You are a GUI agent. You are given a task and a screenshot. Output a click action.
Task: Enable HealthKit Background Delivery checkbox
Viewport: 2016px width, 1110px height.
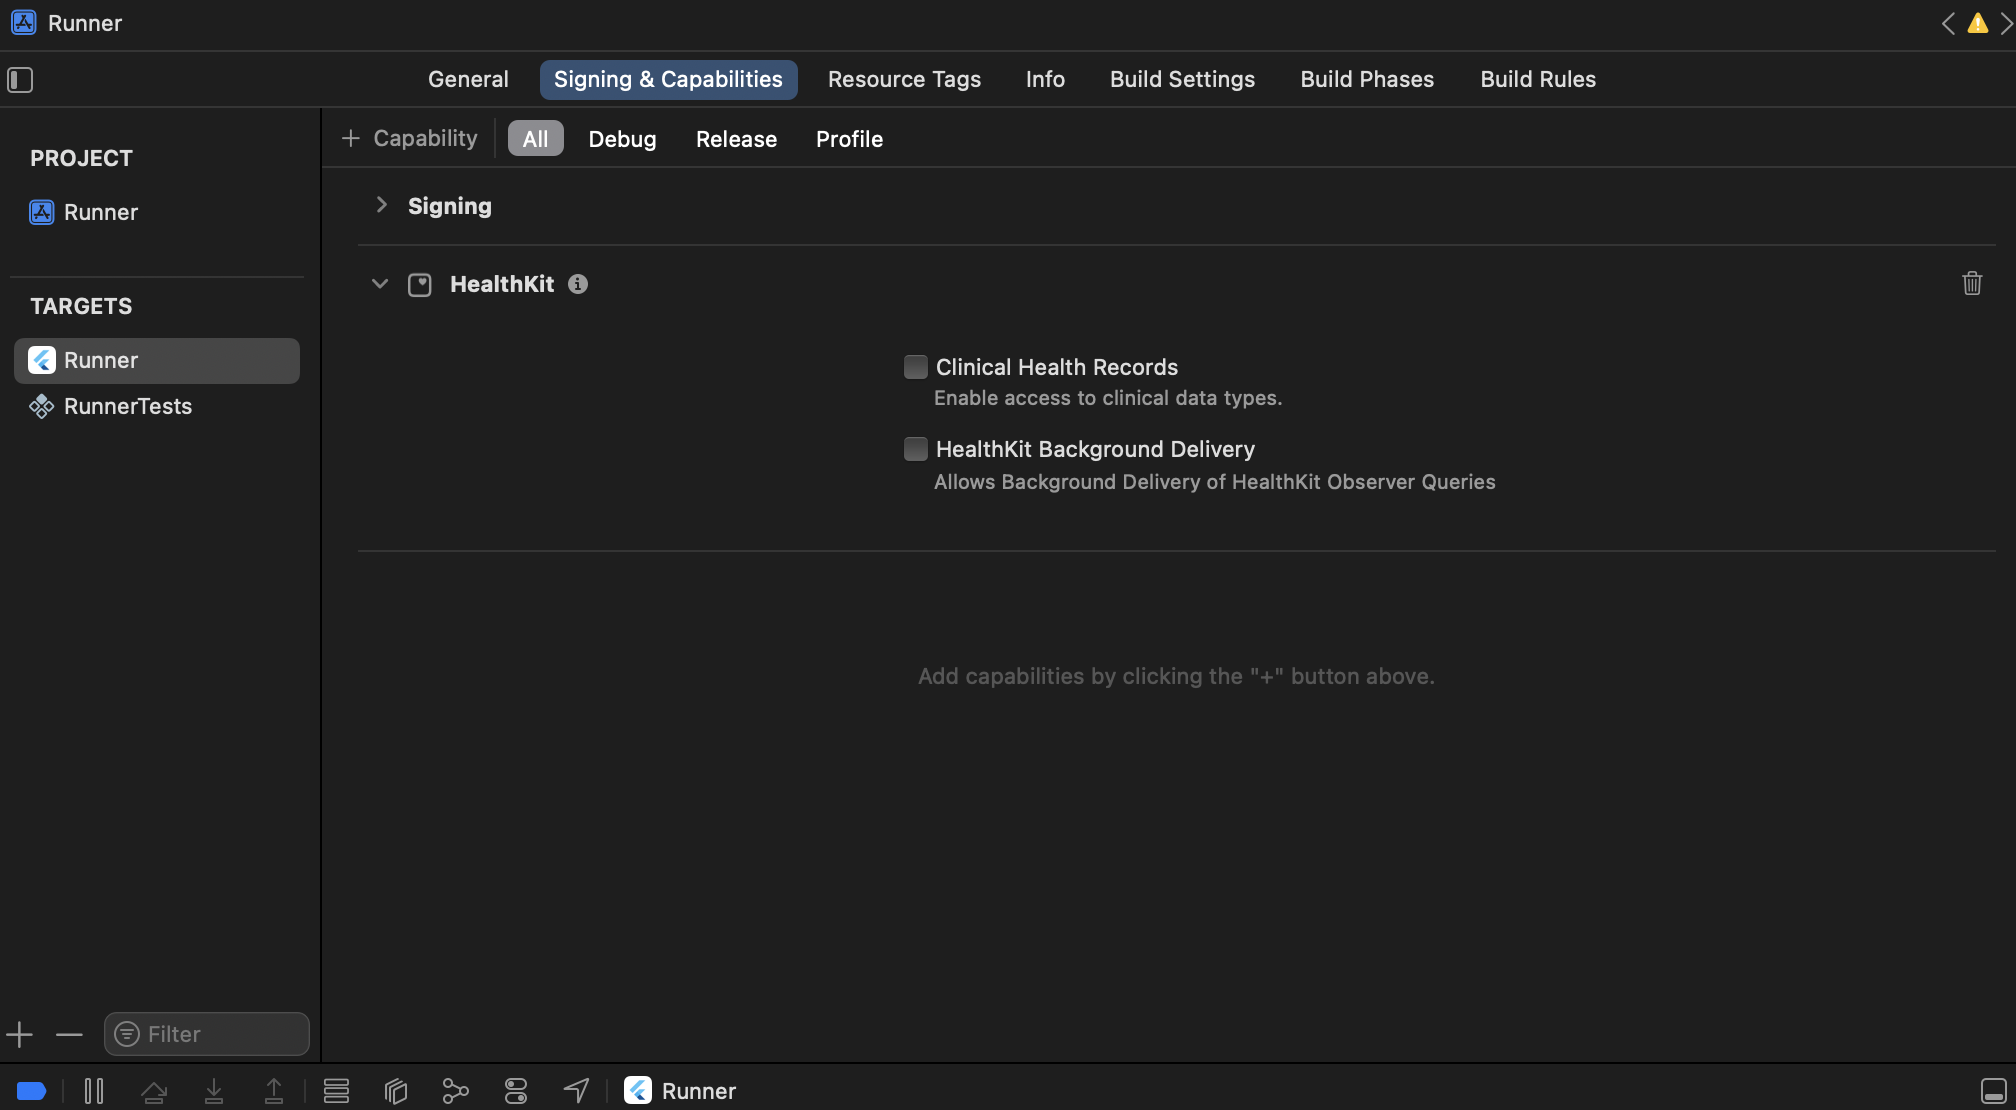click(914, 447)
